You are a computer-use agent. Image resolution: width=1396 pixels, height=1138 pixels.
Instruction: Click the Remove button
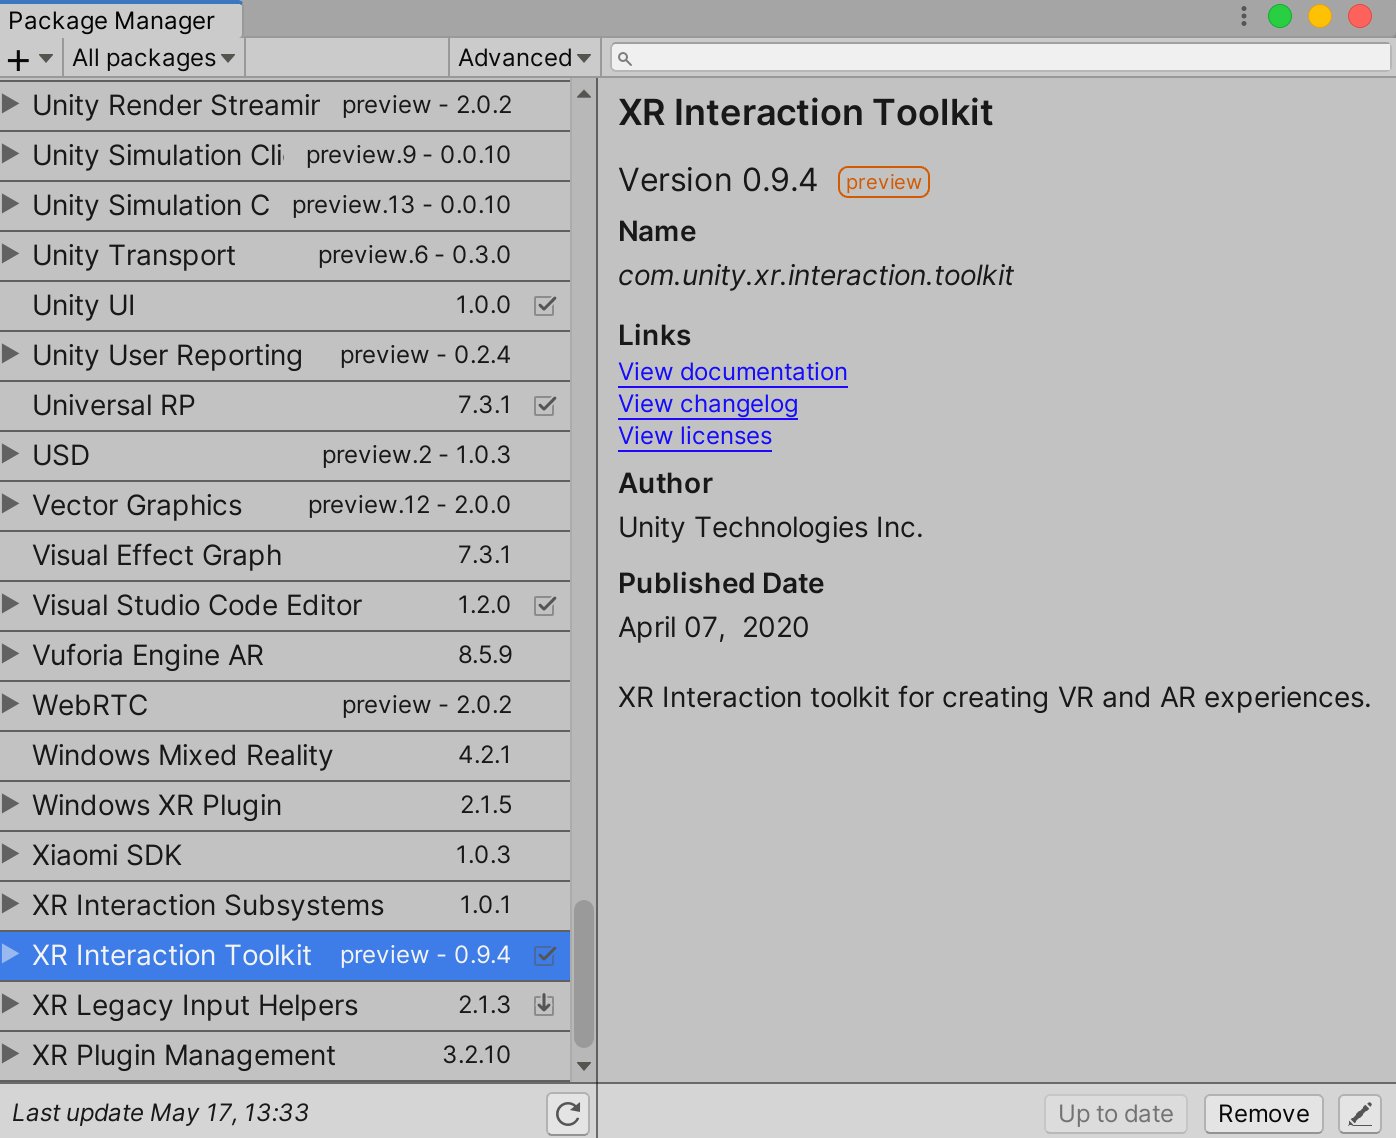tap(1263, 1114)
